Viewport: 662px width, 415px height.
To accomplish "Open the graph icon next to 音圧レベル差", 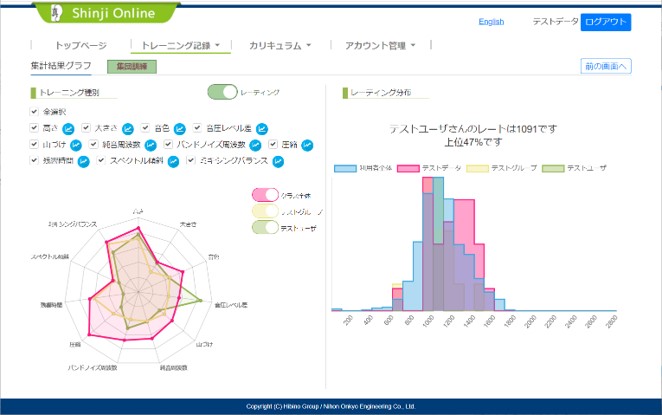I will coord(262,129).
